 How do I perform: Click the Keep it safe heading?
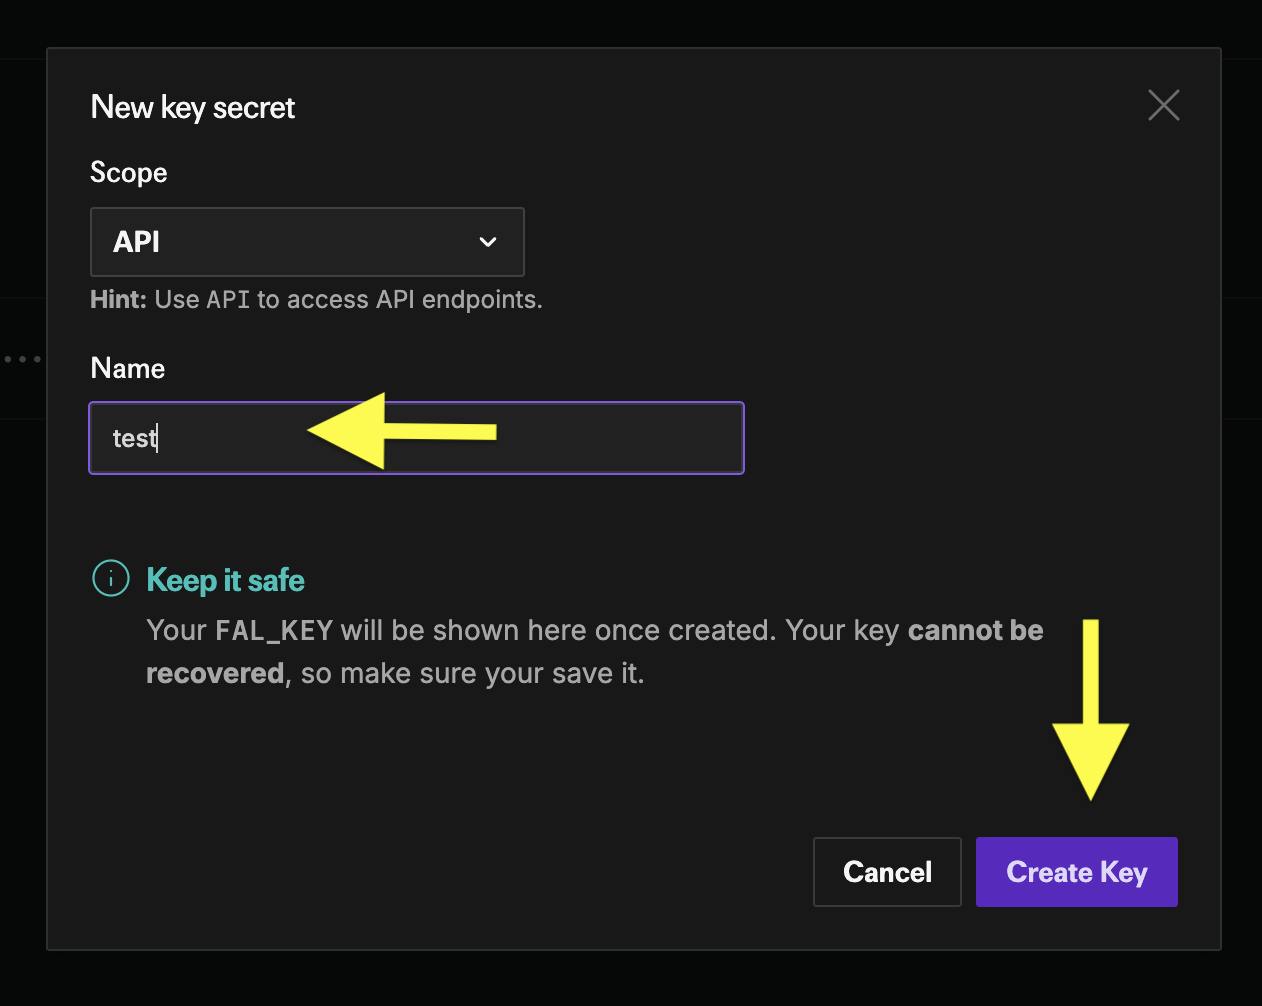[225, 580]
